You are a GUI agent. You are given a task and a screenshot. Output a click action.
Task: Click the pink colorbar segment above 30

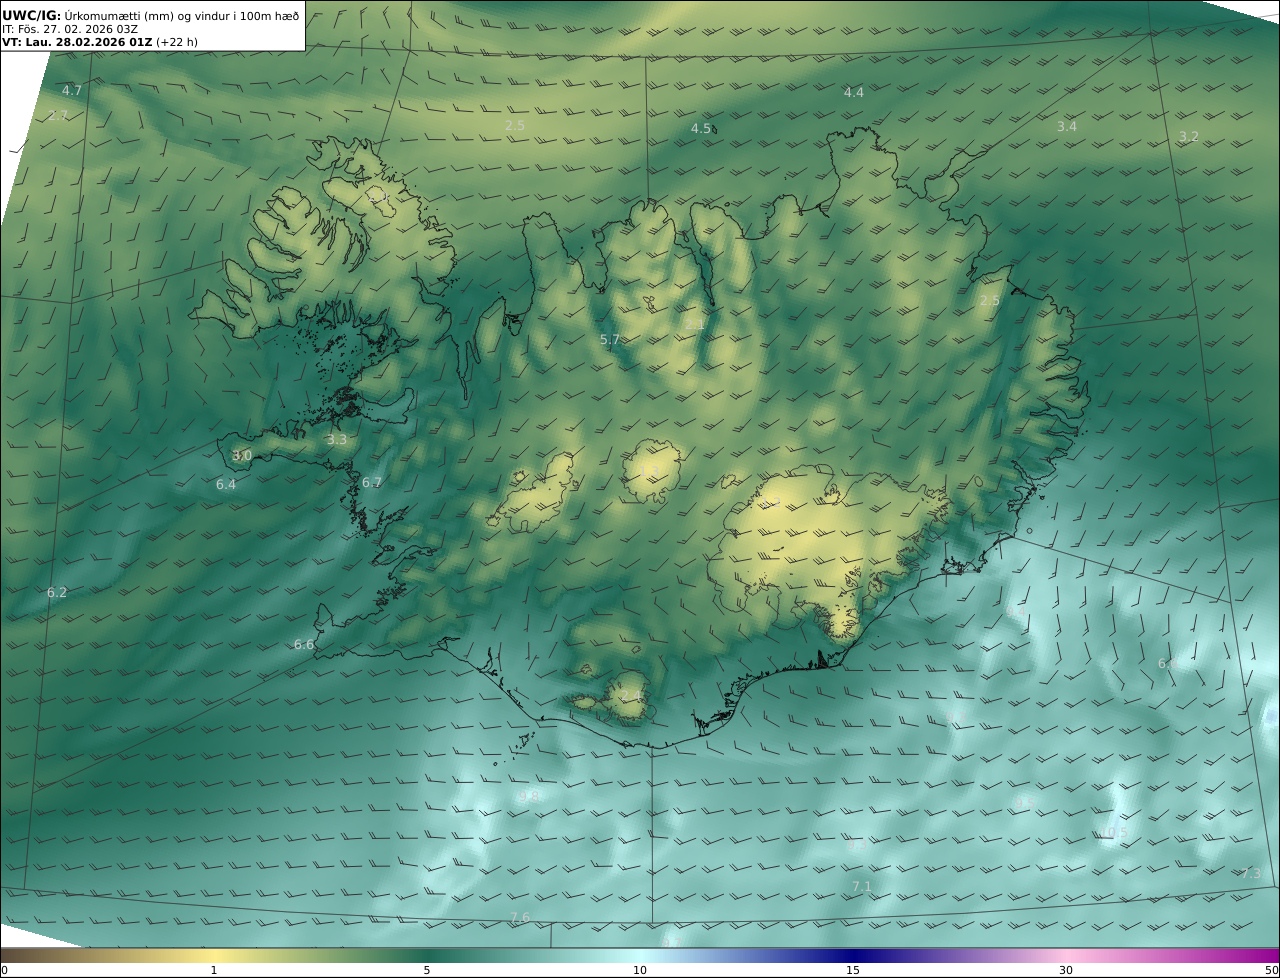coord(1066,955)
